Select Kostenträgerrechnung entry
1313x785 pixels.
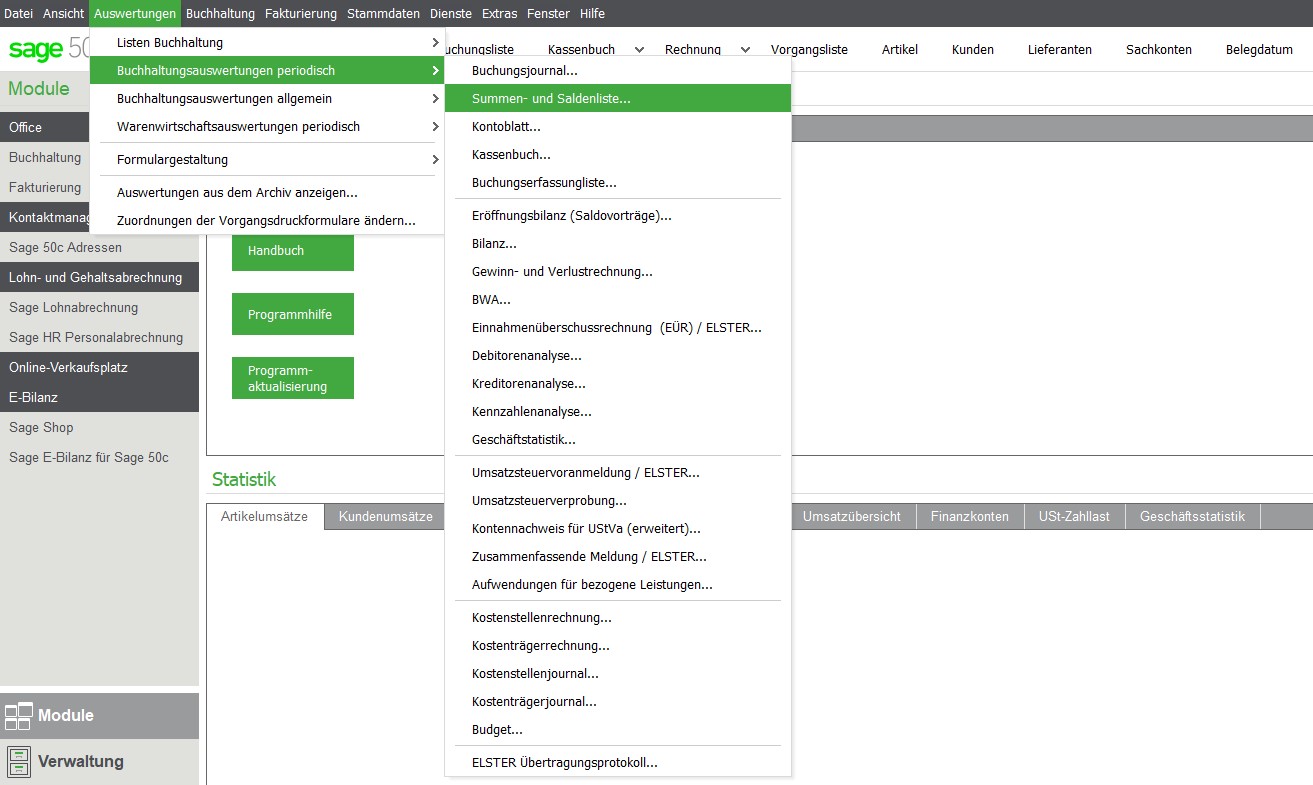tap(618, 645)
